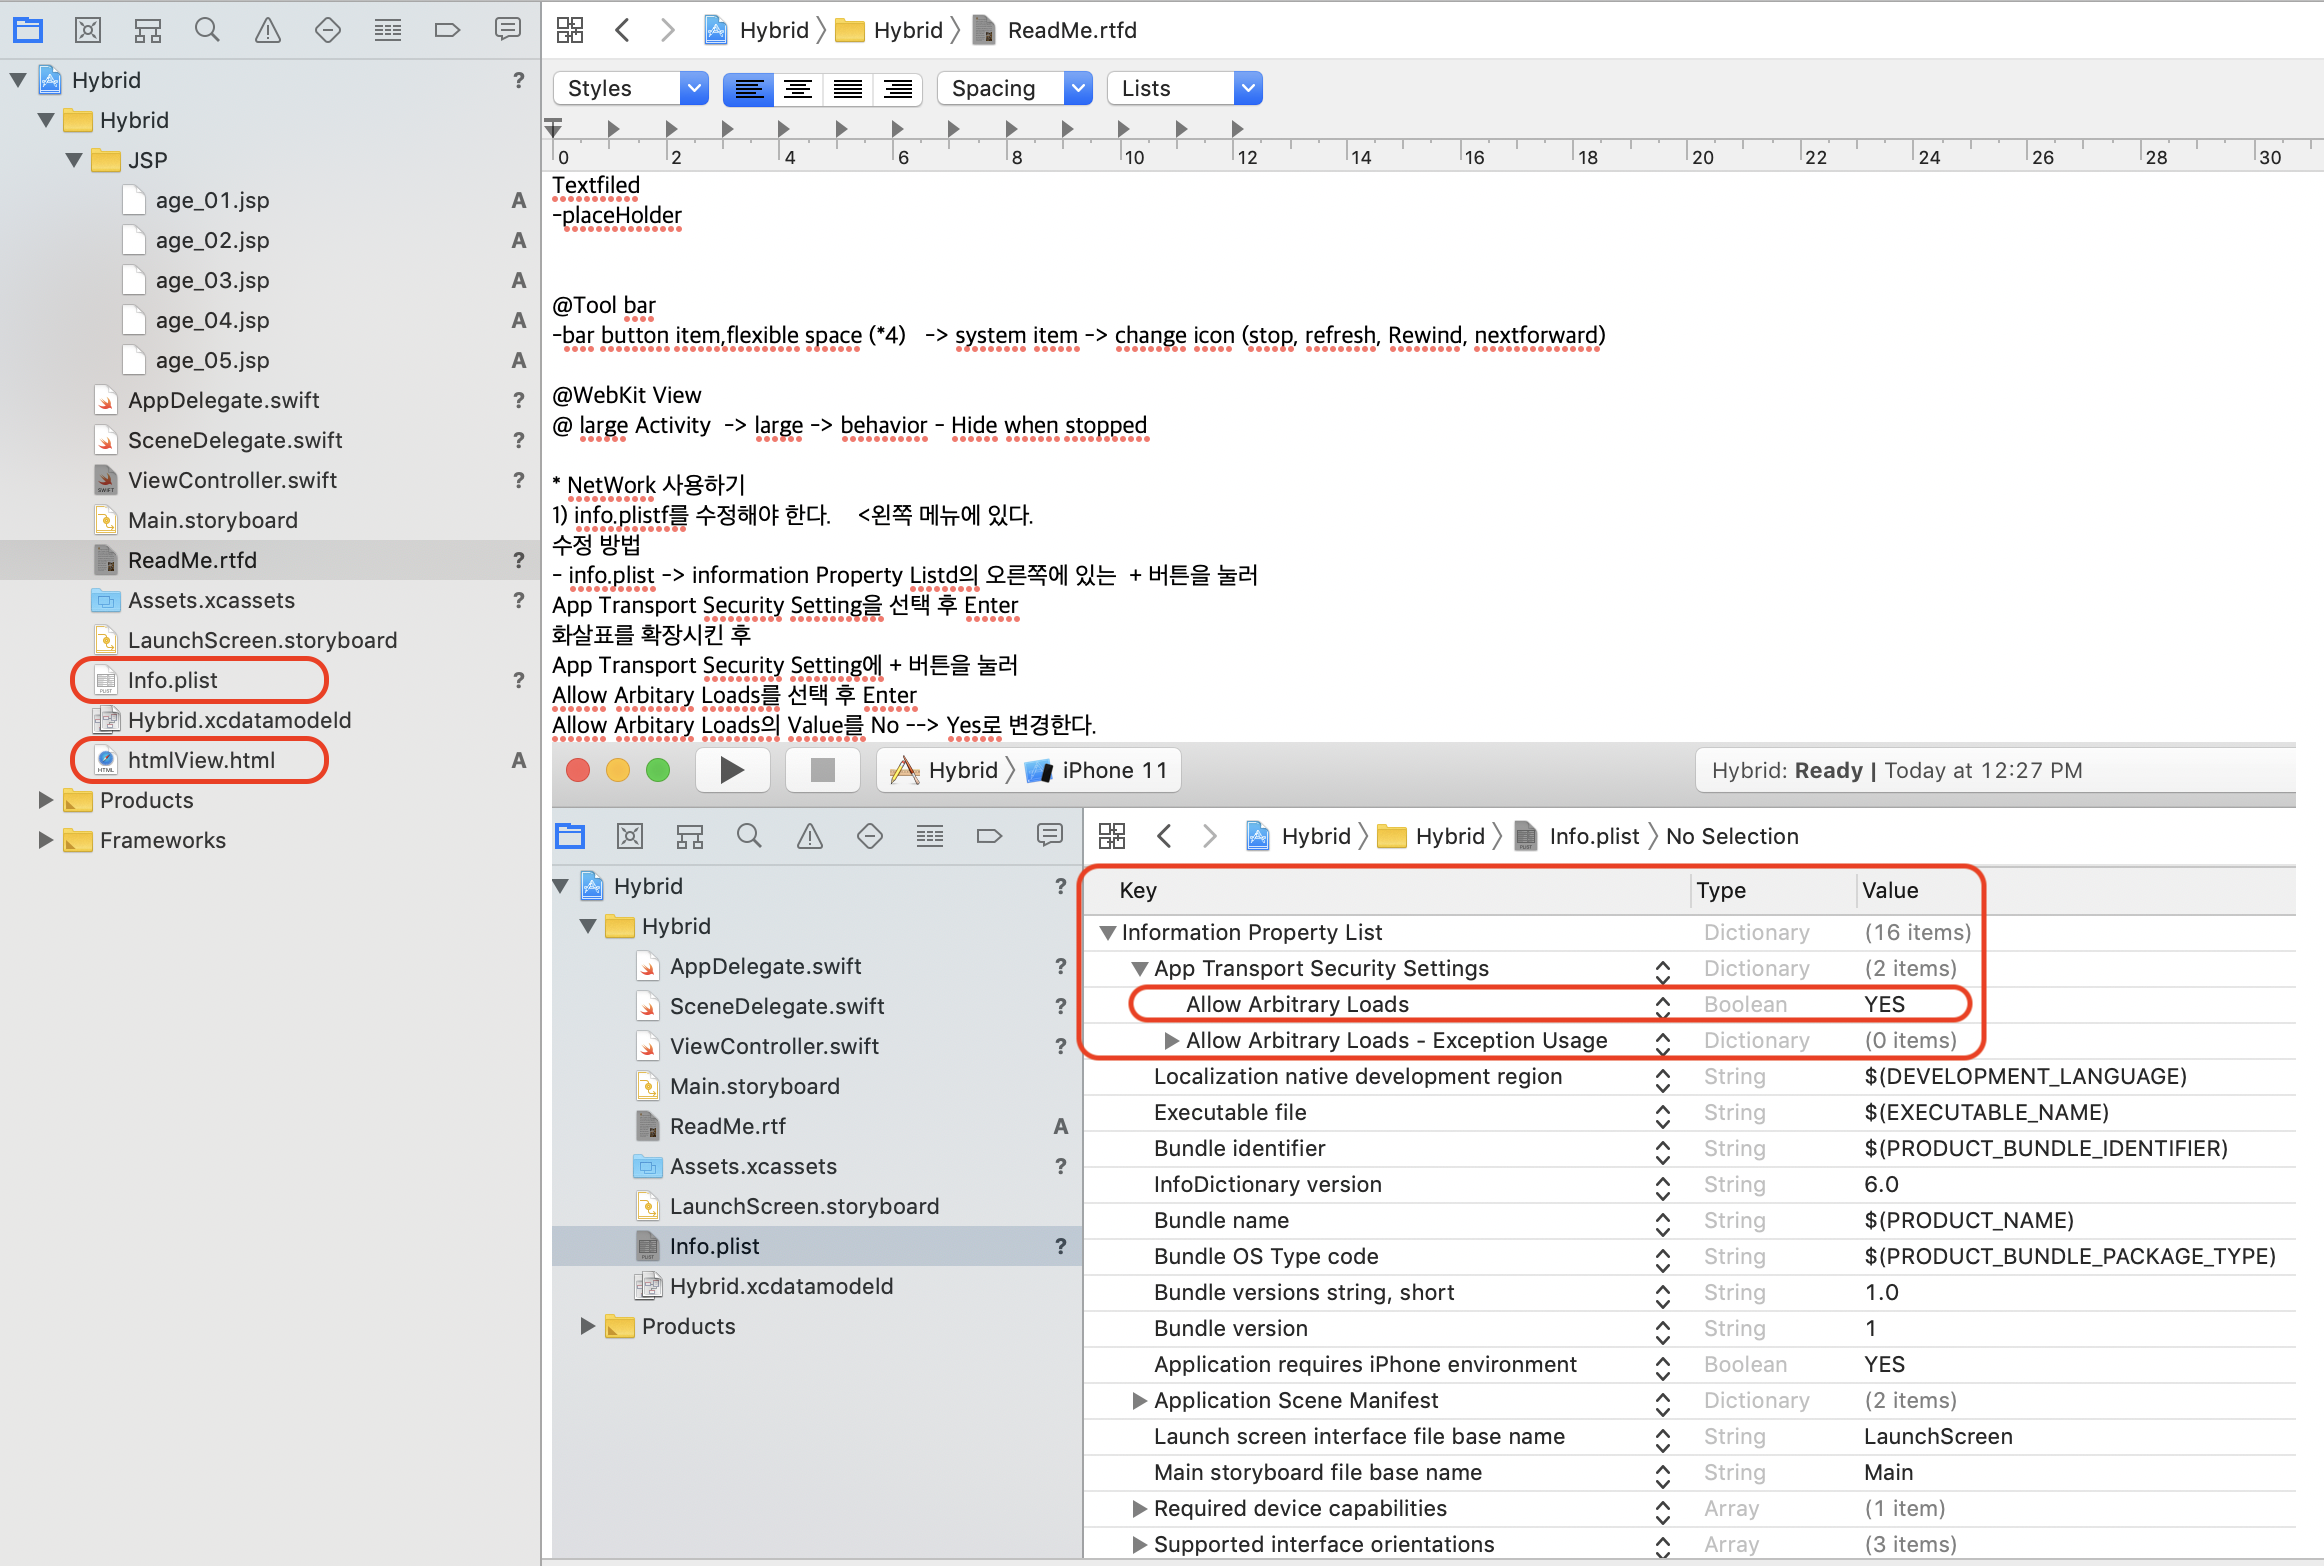Show the issue navigator warning icon

point(267,30)
